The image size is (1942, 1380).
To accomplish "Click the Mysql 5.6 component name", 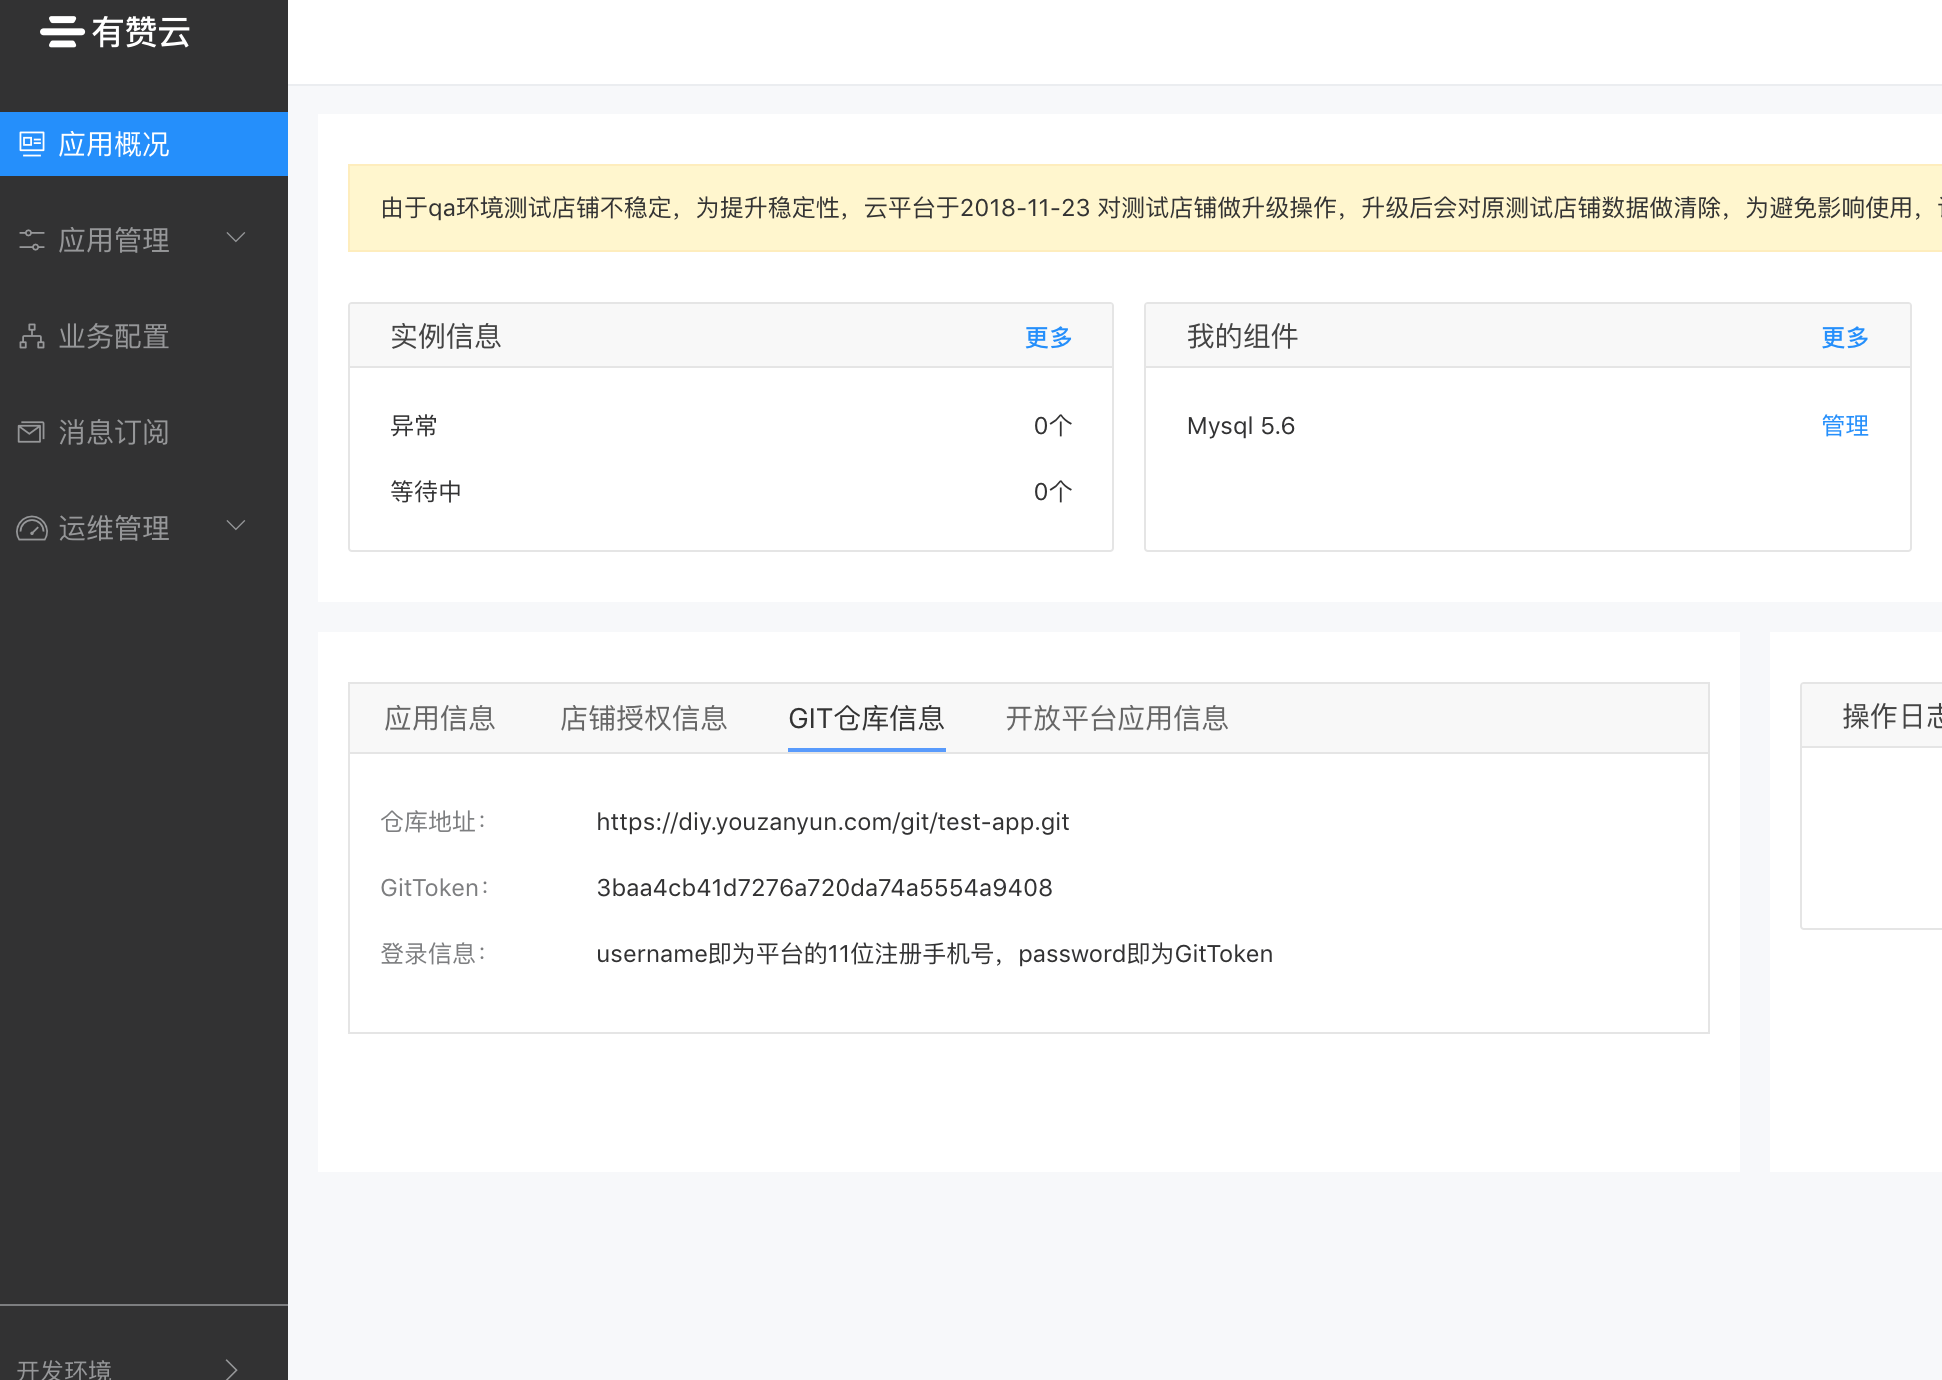I will [1241, 426].
